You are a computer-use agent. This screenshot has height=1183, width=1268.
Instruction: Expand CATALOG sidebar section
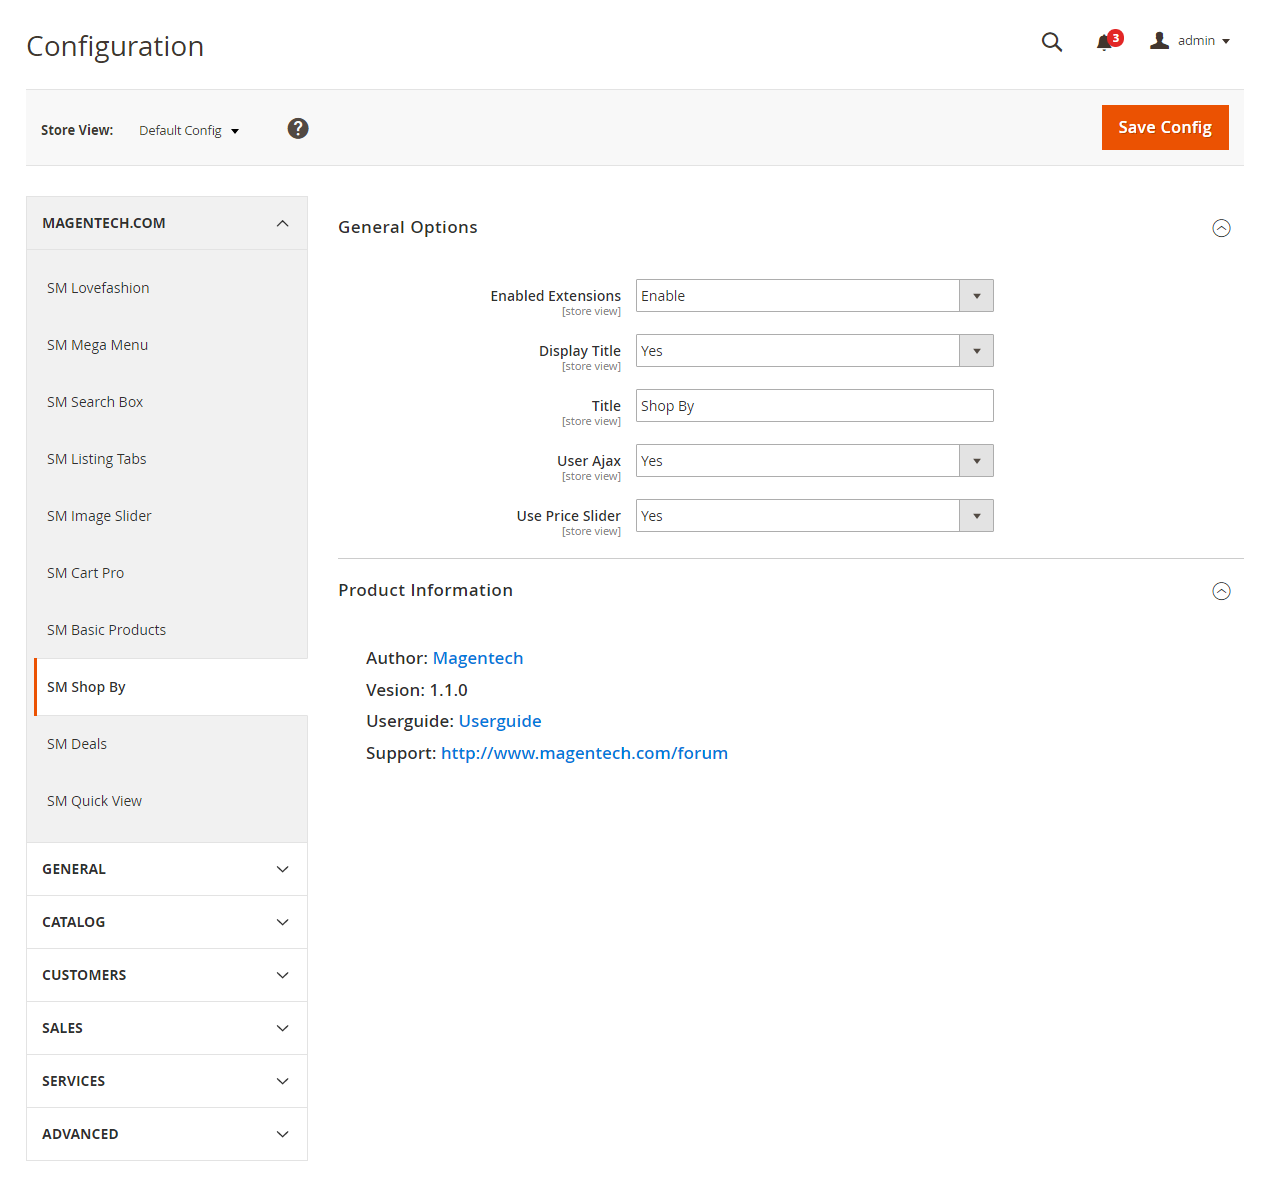(167, 922)
